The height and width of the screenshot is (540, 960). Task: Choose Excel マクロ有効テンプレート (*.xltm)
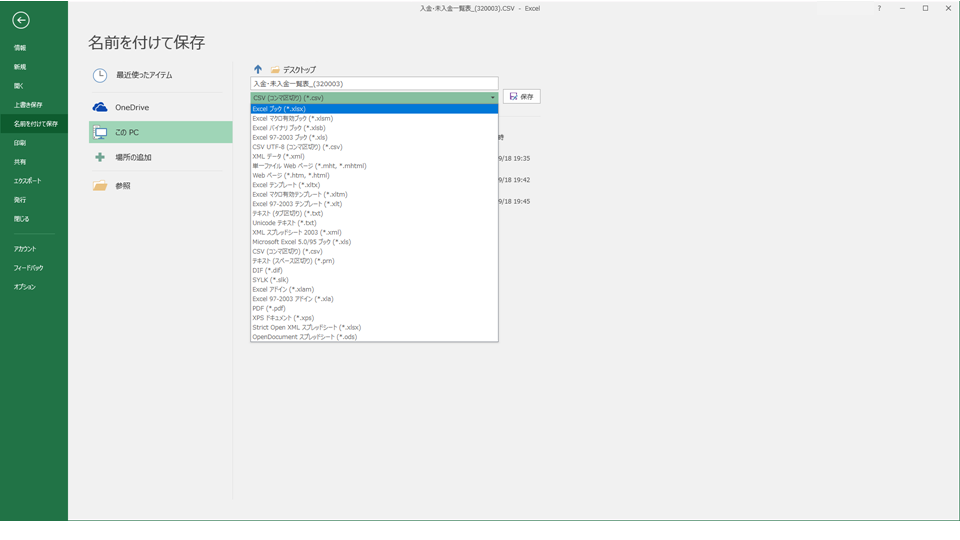pos(374,195)
